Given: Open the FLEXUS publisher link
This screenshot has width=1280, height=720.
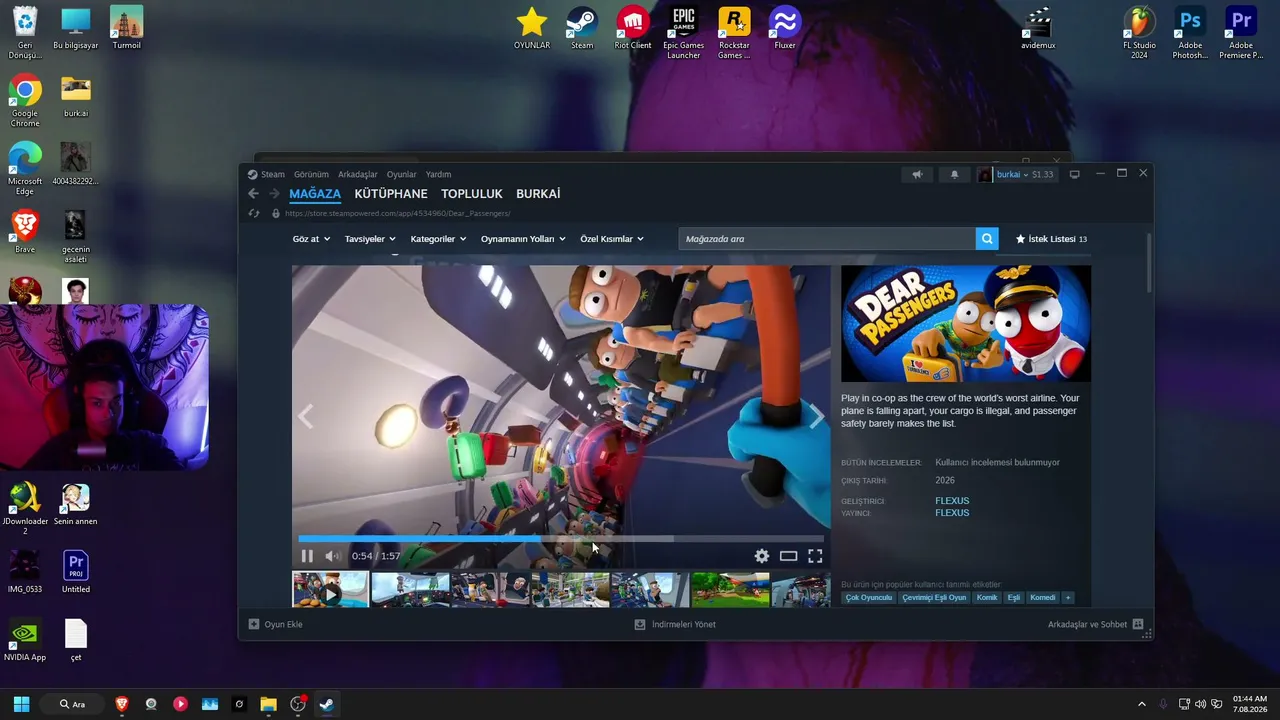Looking at the screenshot, I should click(x=952, y=513).
